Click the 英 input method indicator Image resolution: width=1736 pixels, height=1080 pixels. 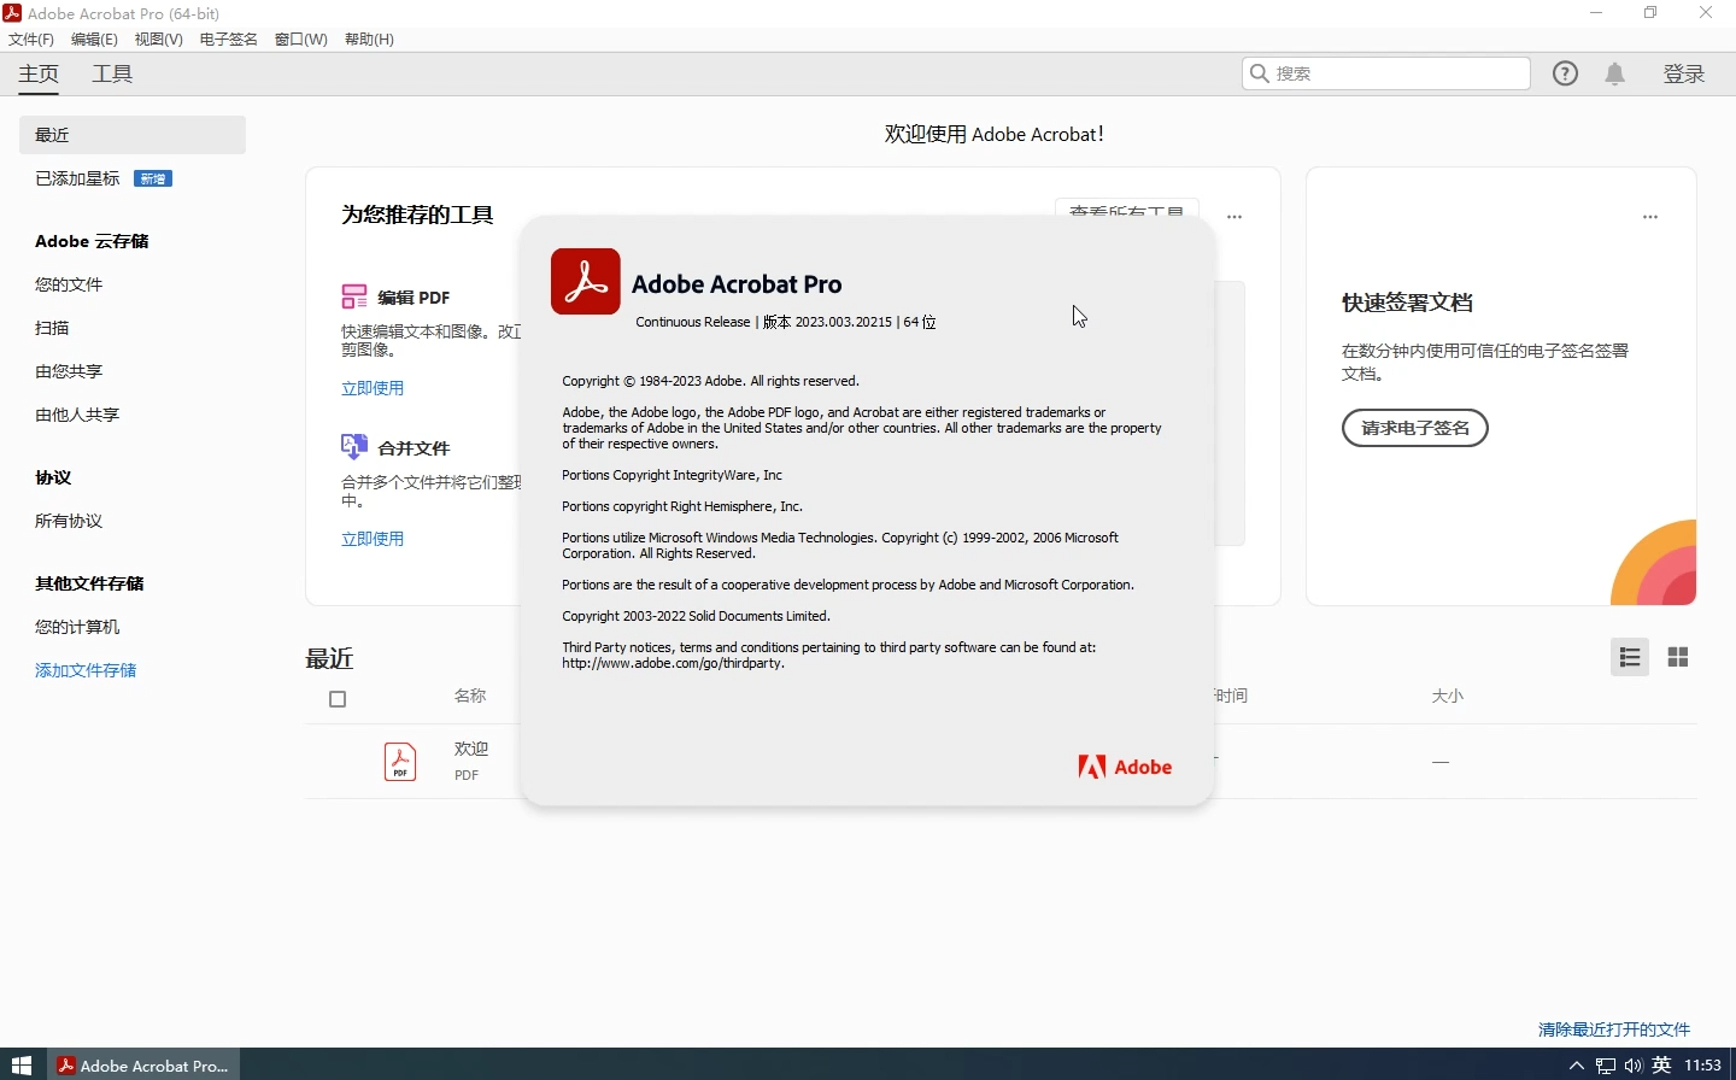[1662, 1065]
